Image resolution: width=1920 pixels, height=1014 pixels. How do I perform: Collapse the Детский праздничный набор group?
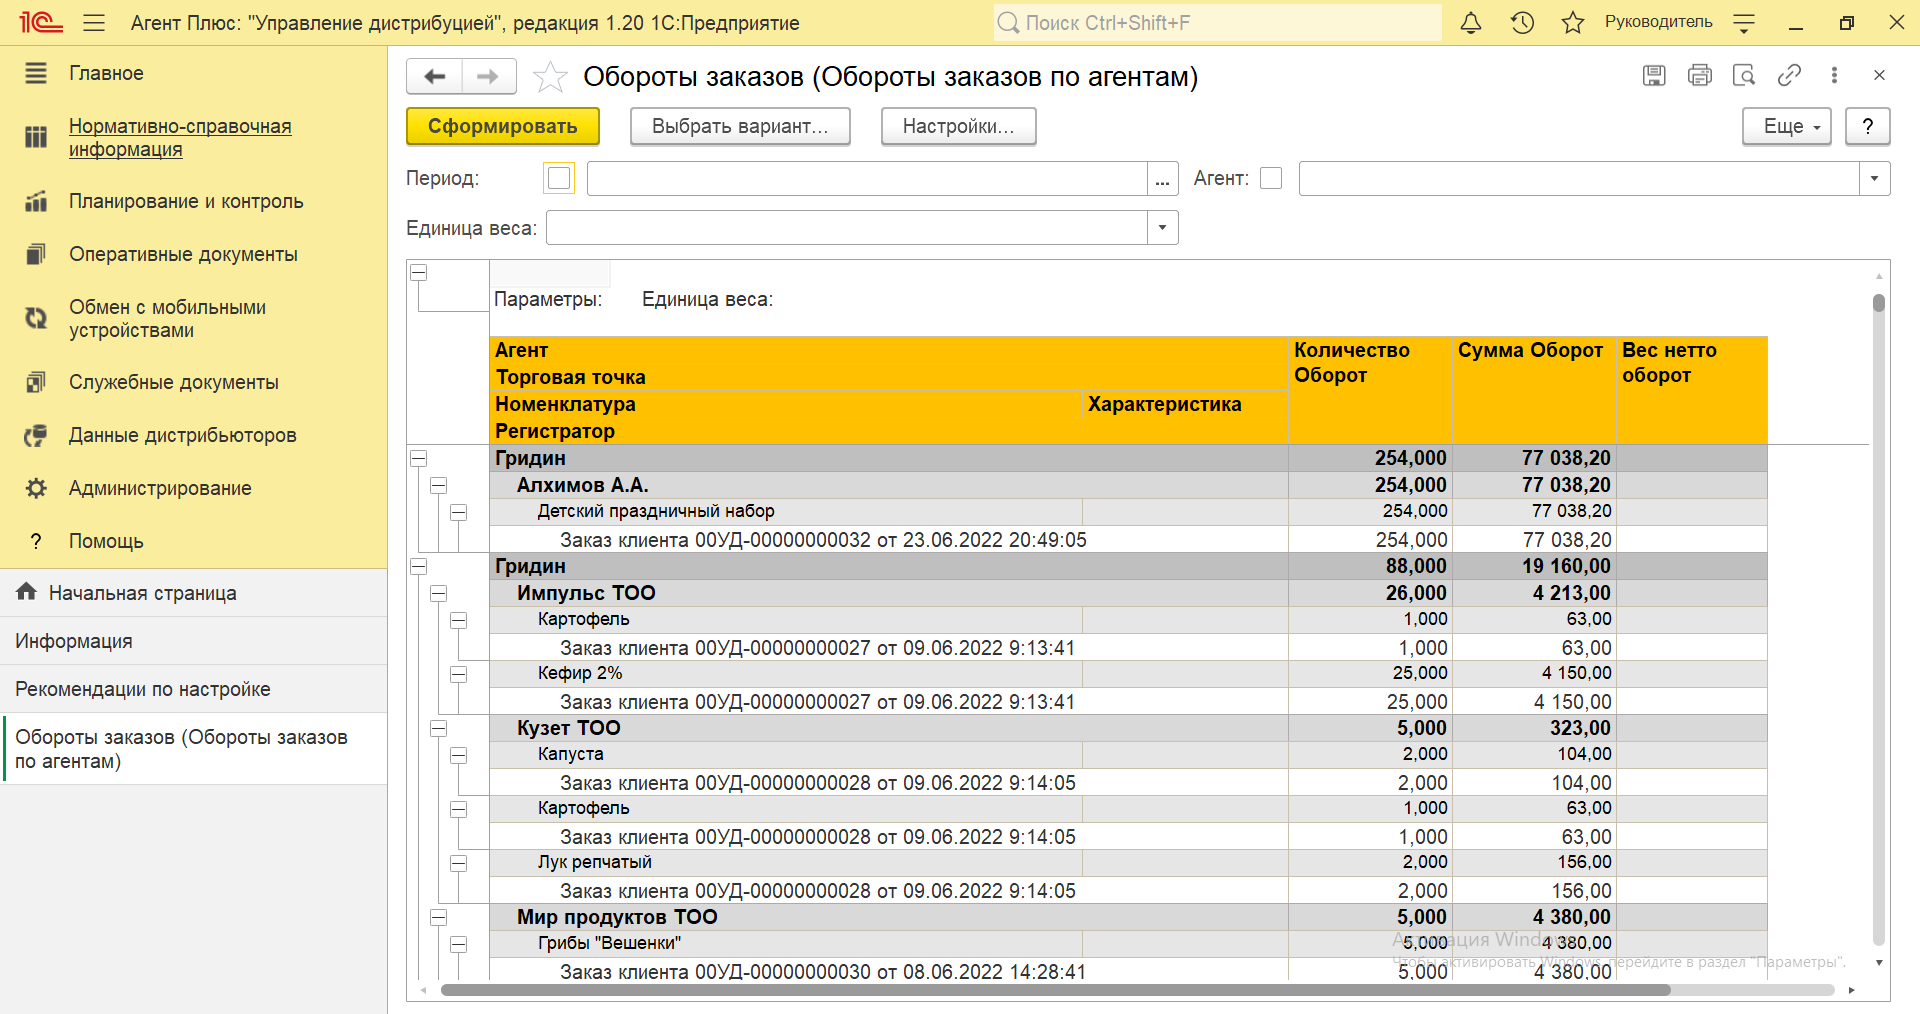459,512
